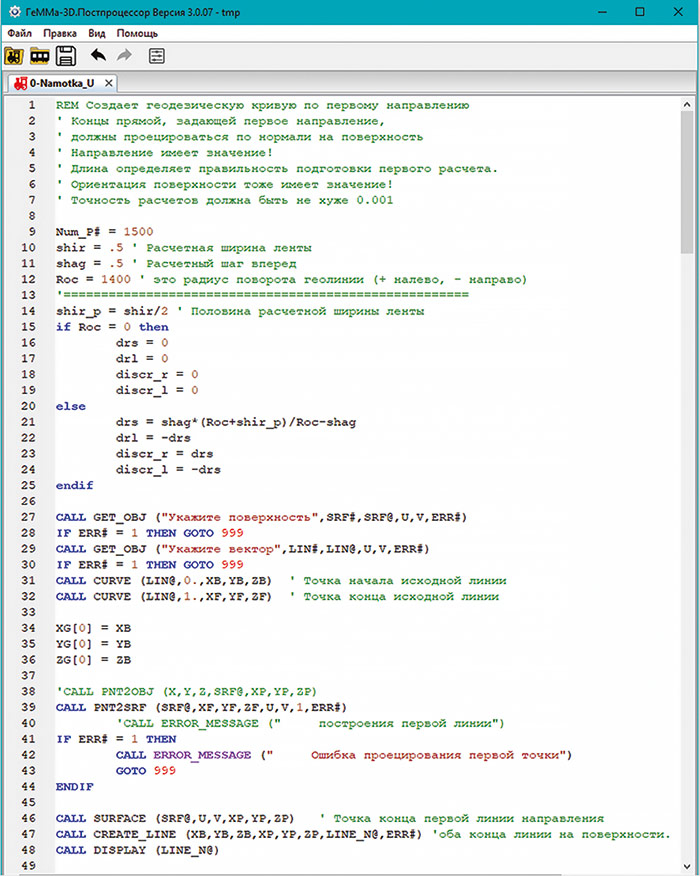Viewport: 700px width, 876px height.
Task: Click red icon on 0-Namotka_U tab
Action: (x=21, y=84)
